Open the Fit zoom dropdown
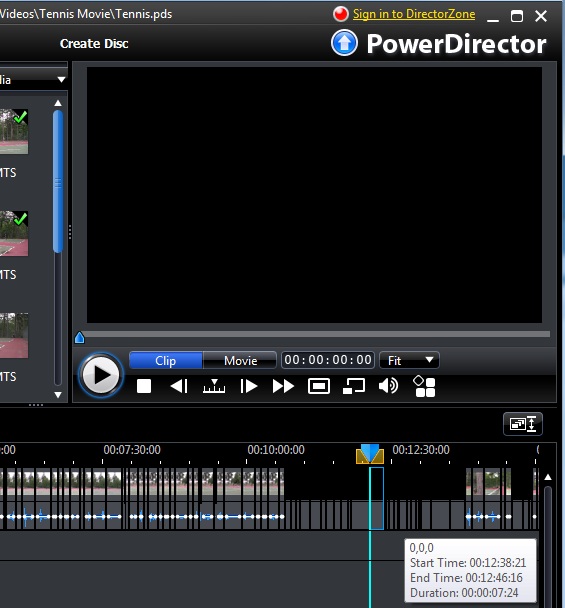Viewport: 565px width, 608px height. [x=409, y=360]
